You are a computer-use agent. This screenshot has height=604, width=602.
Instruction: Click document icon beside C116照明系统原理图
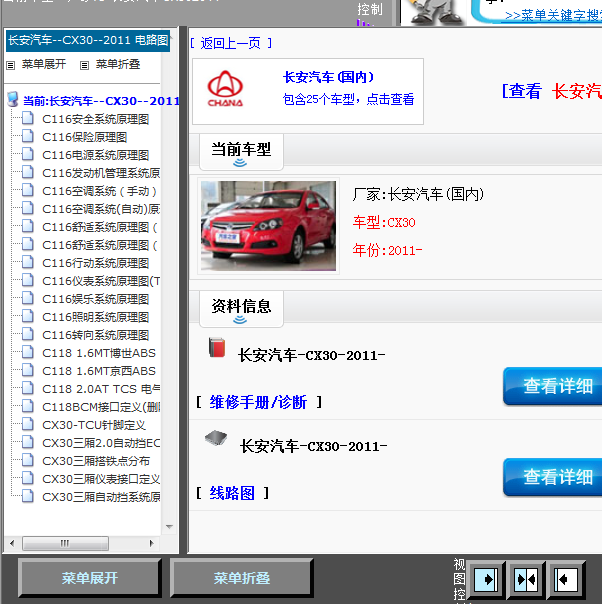[x=27, y=316]
